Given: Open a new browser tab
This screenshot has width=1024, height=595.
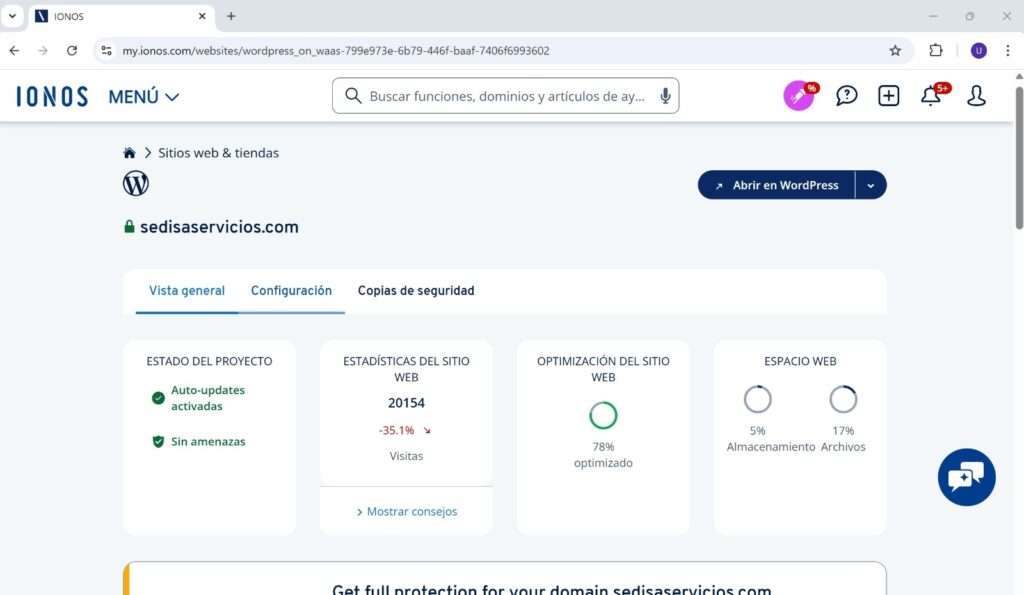Looking at the screenshot, I should 231,16.
